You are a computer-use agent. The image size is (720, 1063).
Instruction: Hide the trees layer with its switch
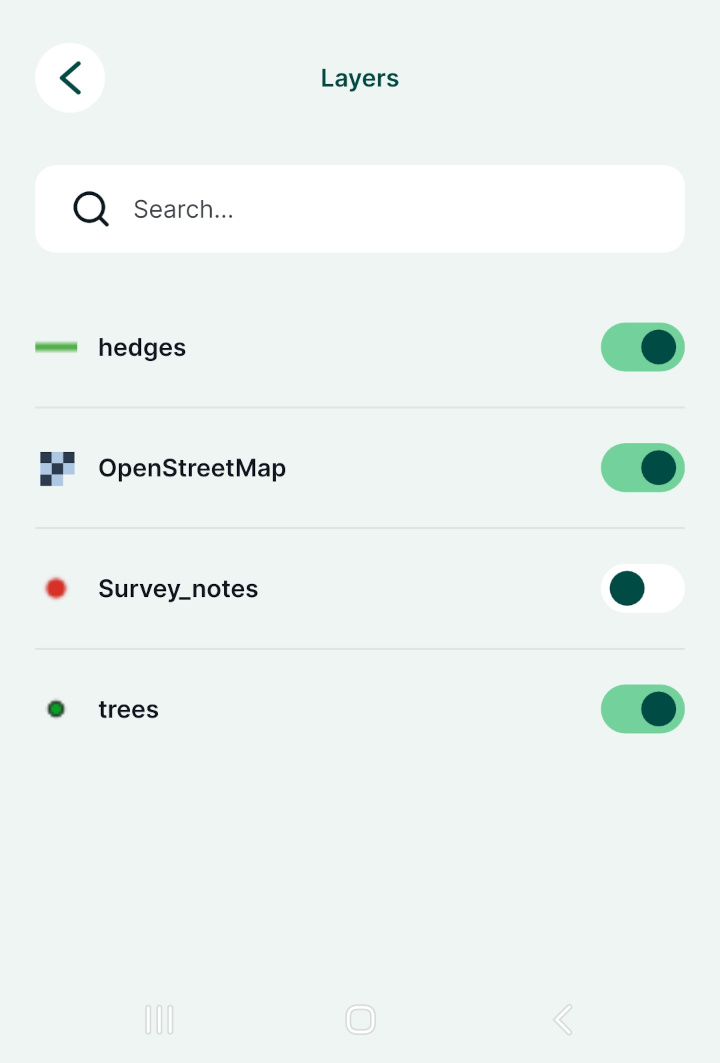coord(643,709)
